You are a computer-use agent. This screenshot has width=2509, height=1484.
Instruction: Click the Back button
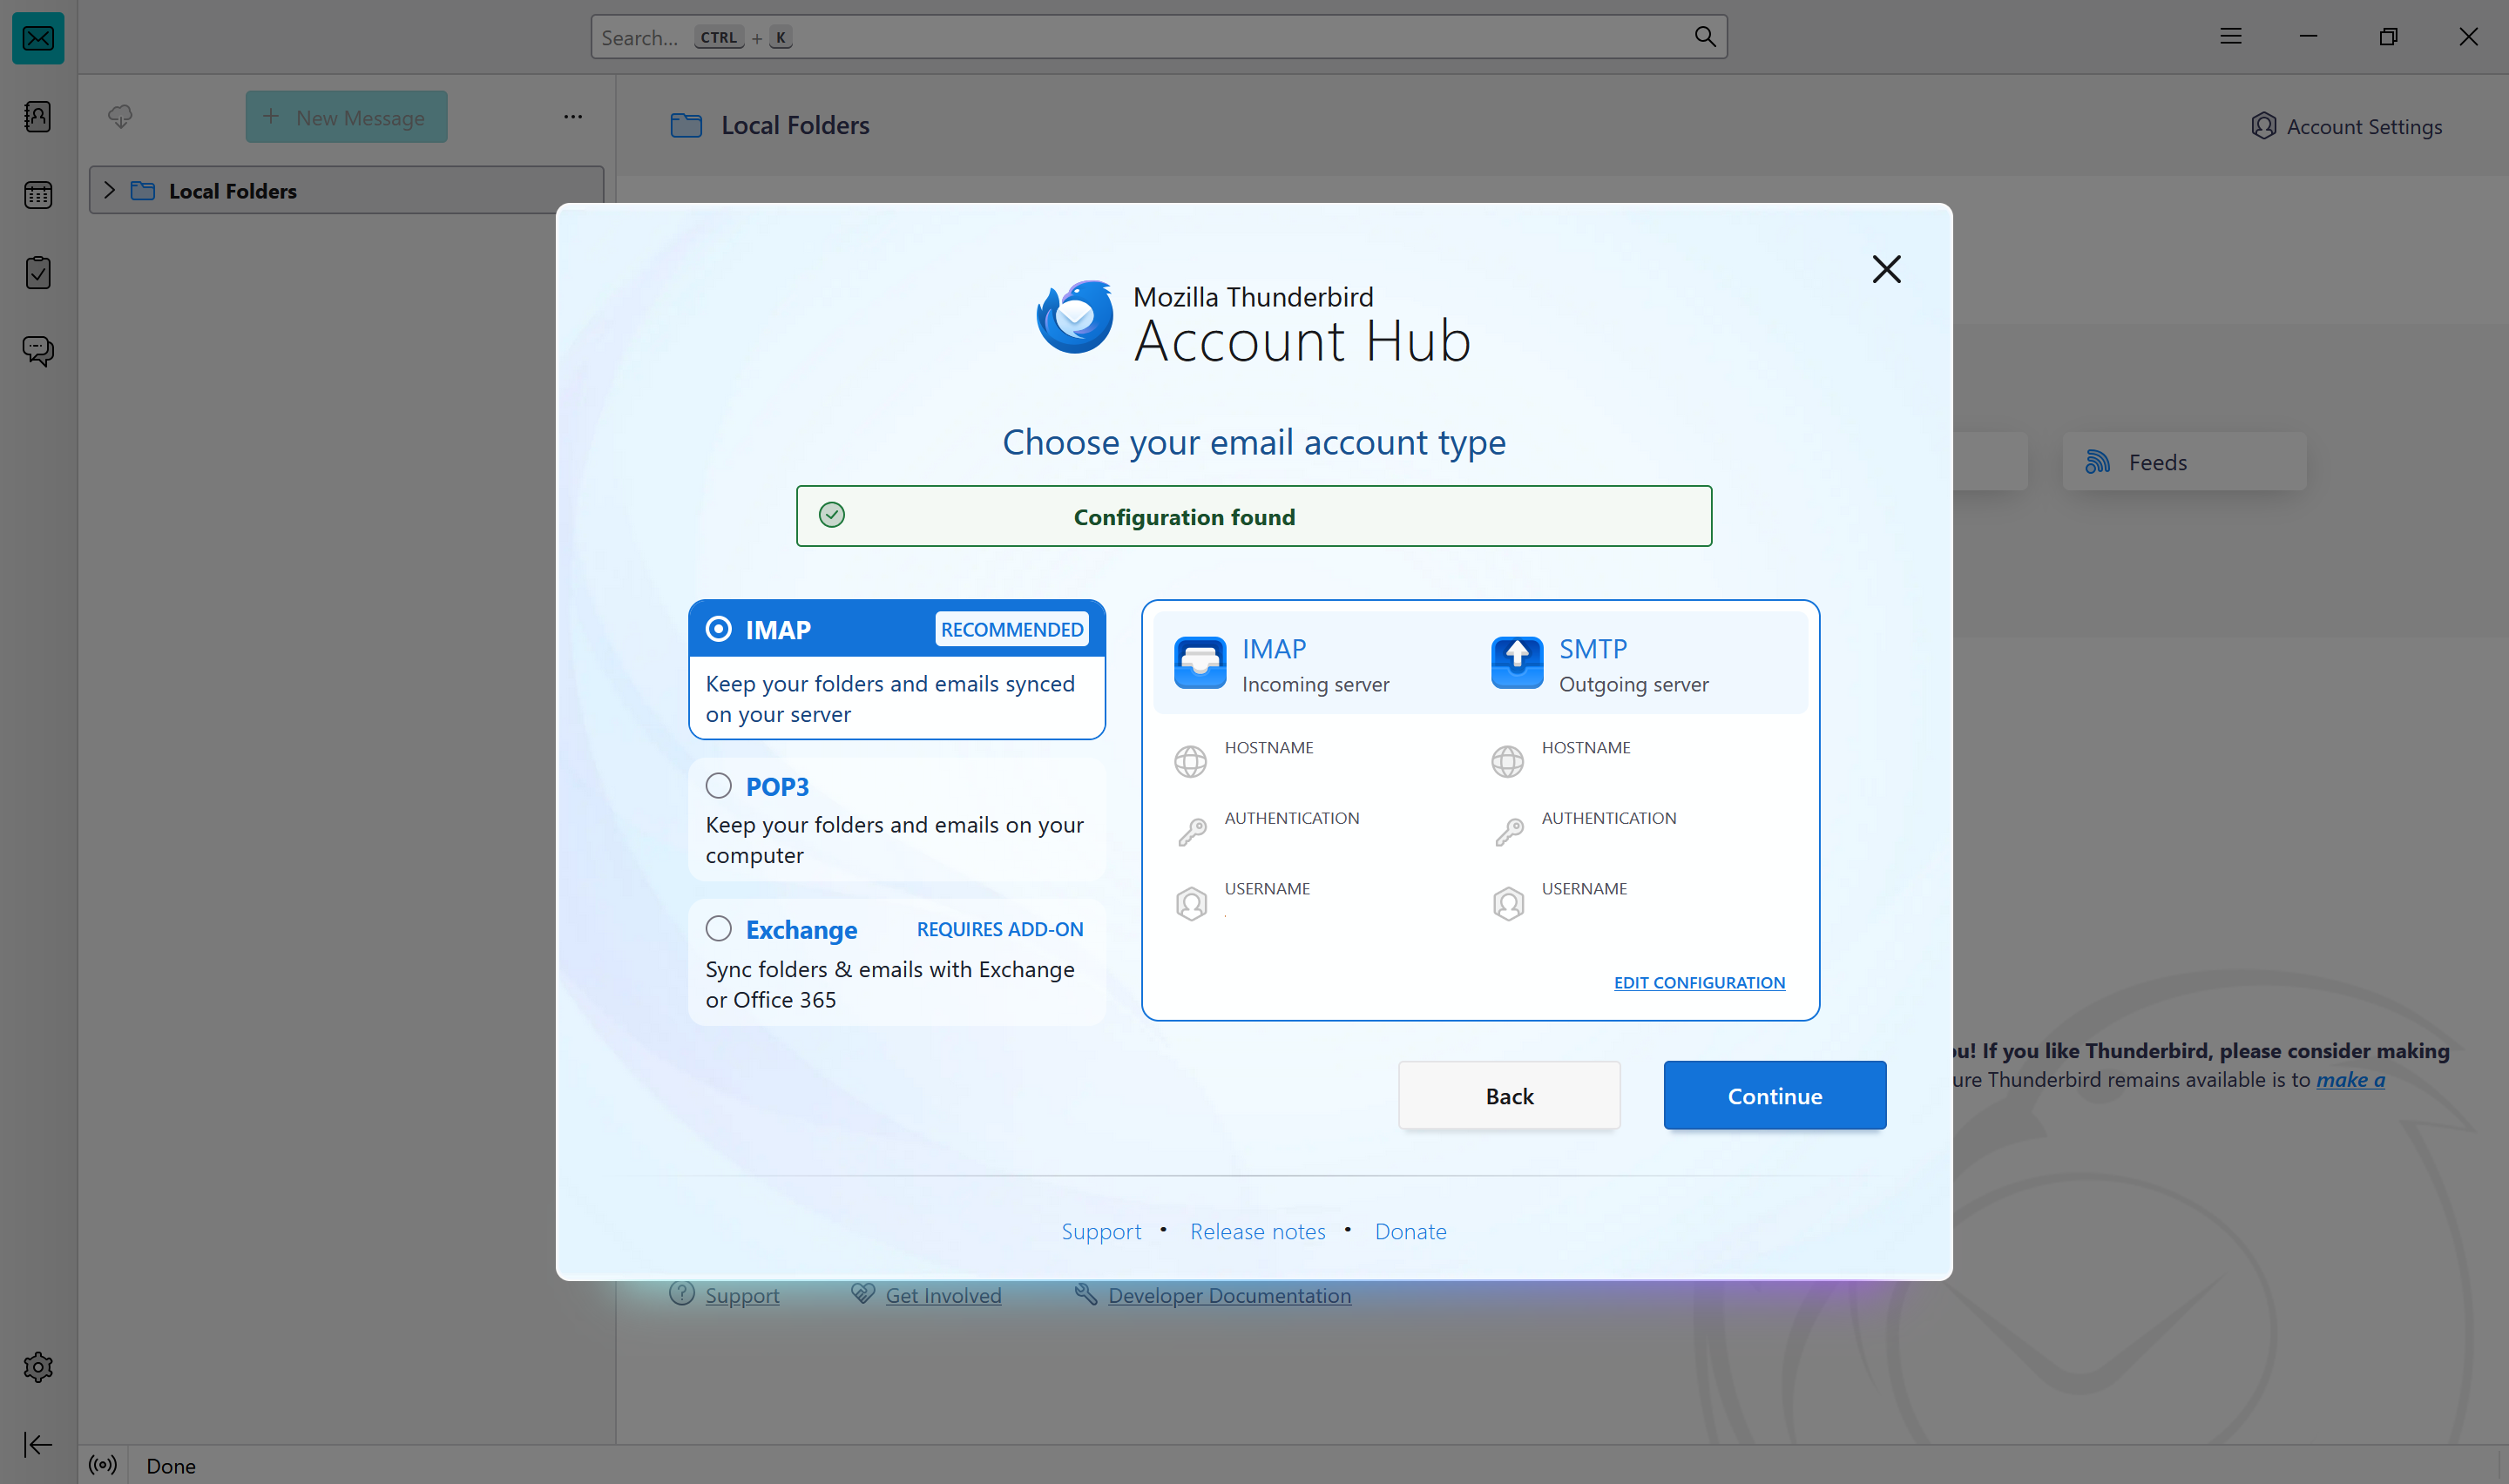click(x=1509, y=1096)
